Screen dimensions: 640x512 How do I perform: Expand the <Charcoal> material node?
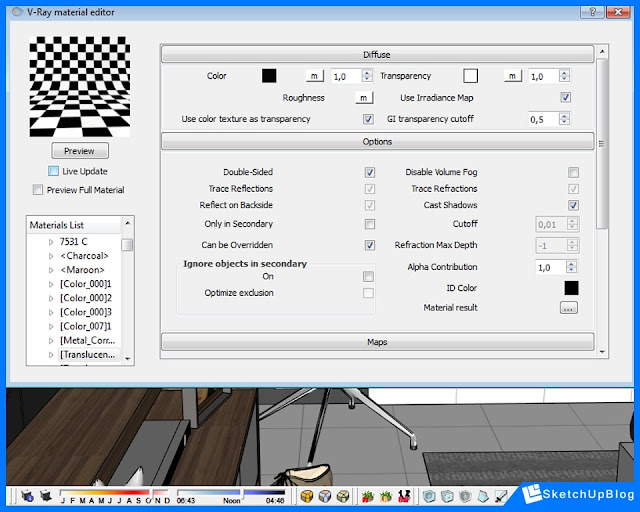51,256
